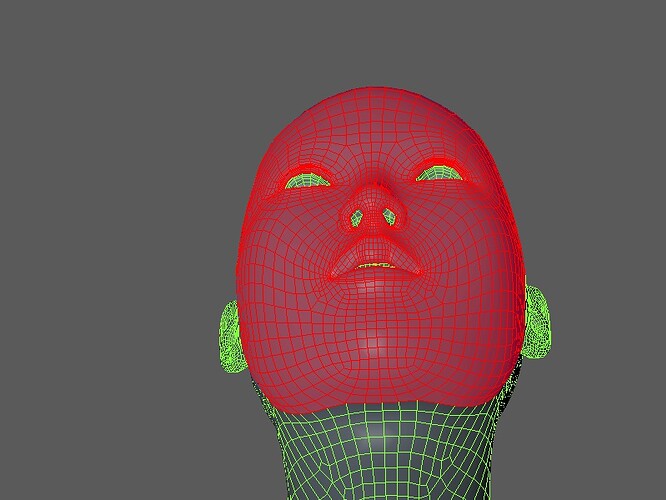
Task: Select the highlighted brow above left eye
Action: tap(307, 169)
